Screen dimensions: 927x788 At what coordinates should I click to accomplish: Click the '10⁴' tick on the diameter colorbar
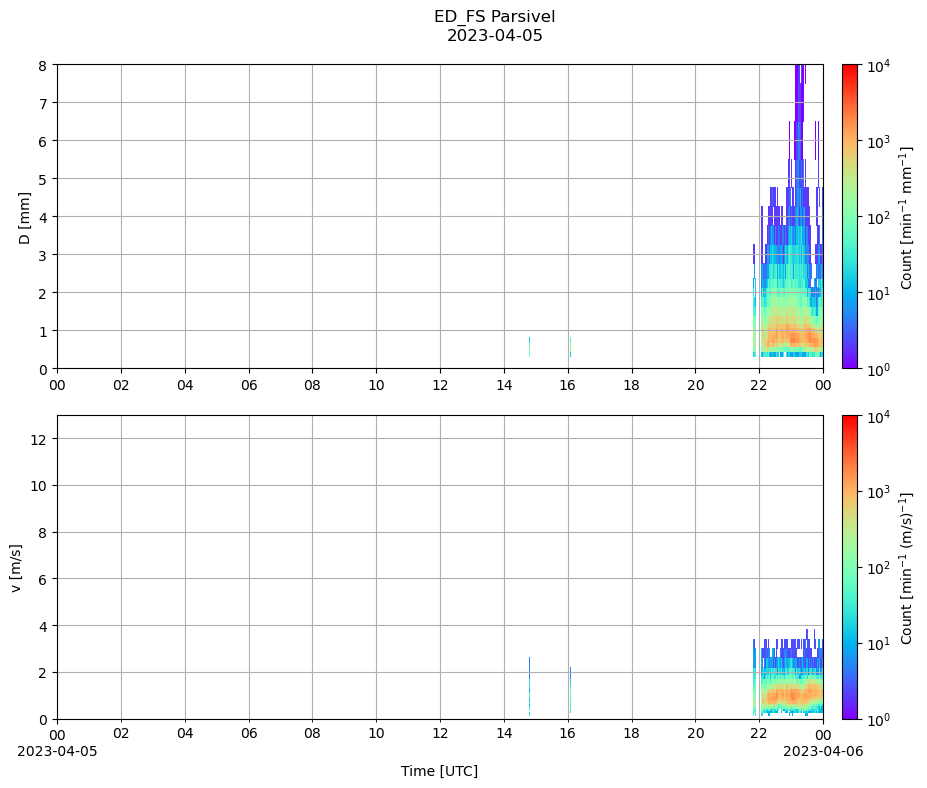coord(879,65)
